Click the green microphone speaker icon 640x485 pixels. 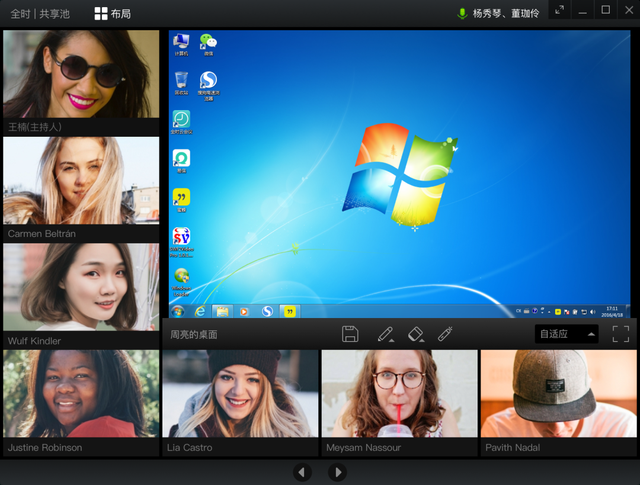pos(462,13)
